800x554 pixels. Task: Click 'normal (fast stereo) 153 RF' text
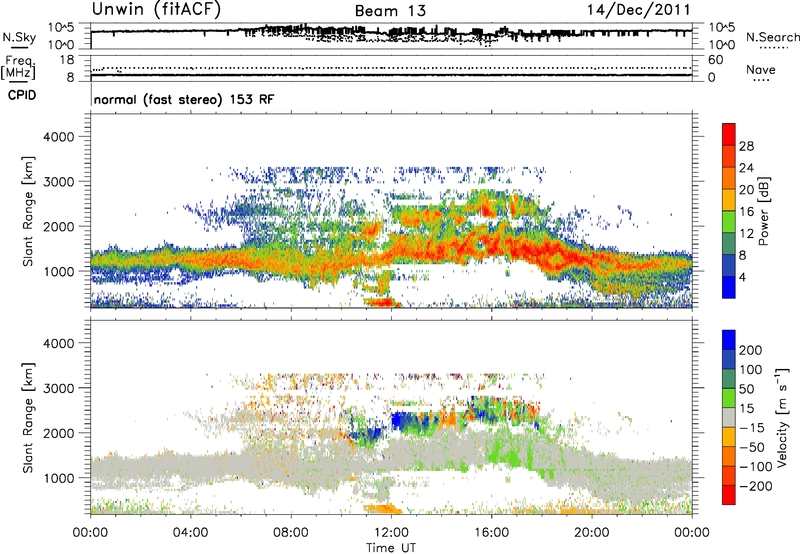pyautogui.click(x=184, y=99)
